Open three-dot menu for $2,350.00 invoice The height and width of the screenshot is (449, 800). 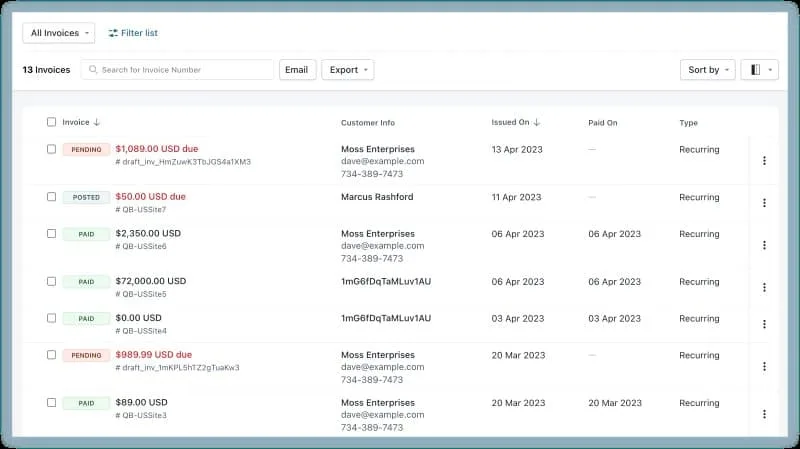coord(764,245)
